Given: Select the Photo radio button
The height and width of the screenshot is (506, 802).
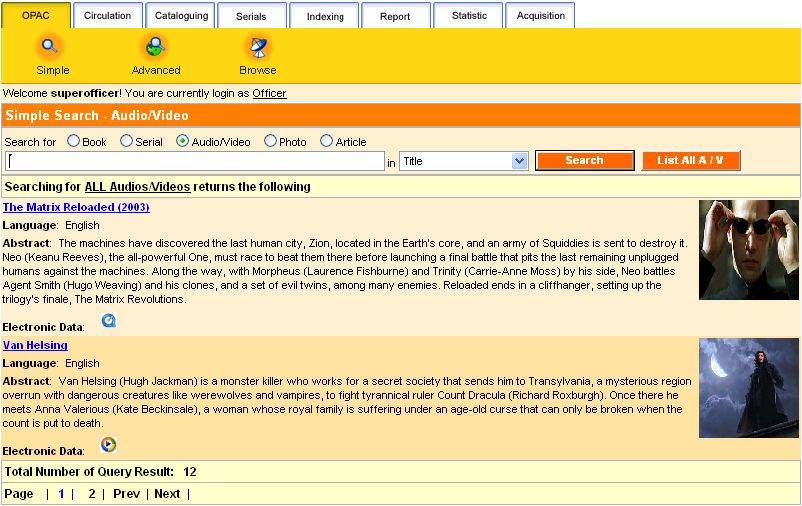Looking at the screenshot, I should (x=270, y=141).
